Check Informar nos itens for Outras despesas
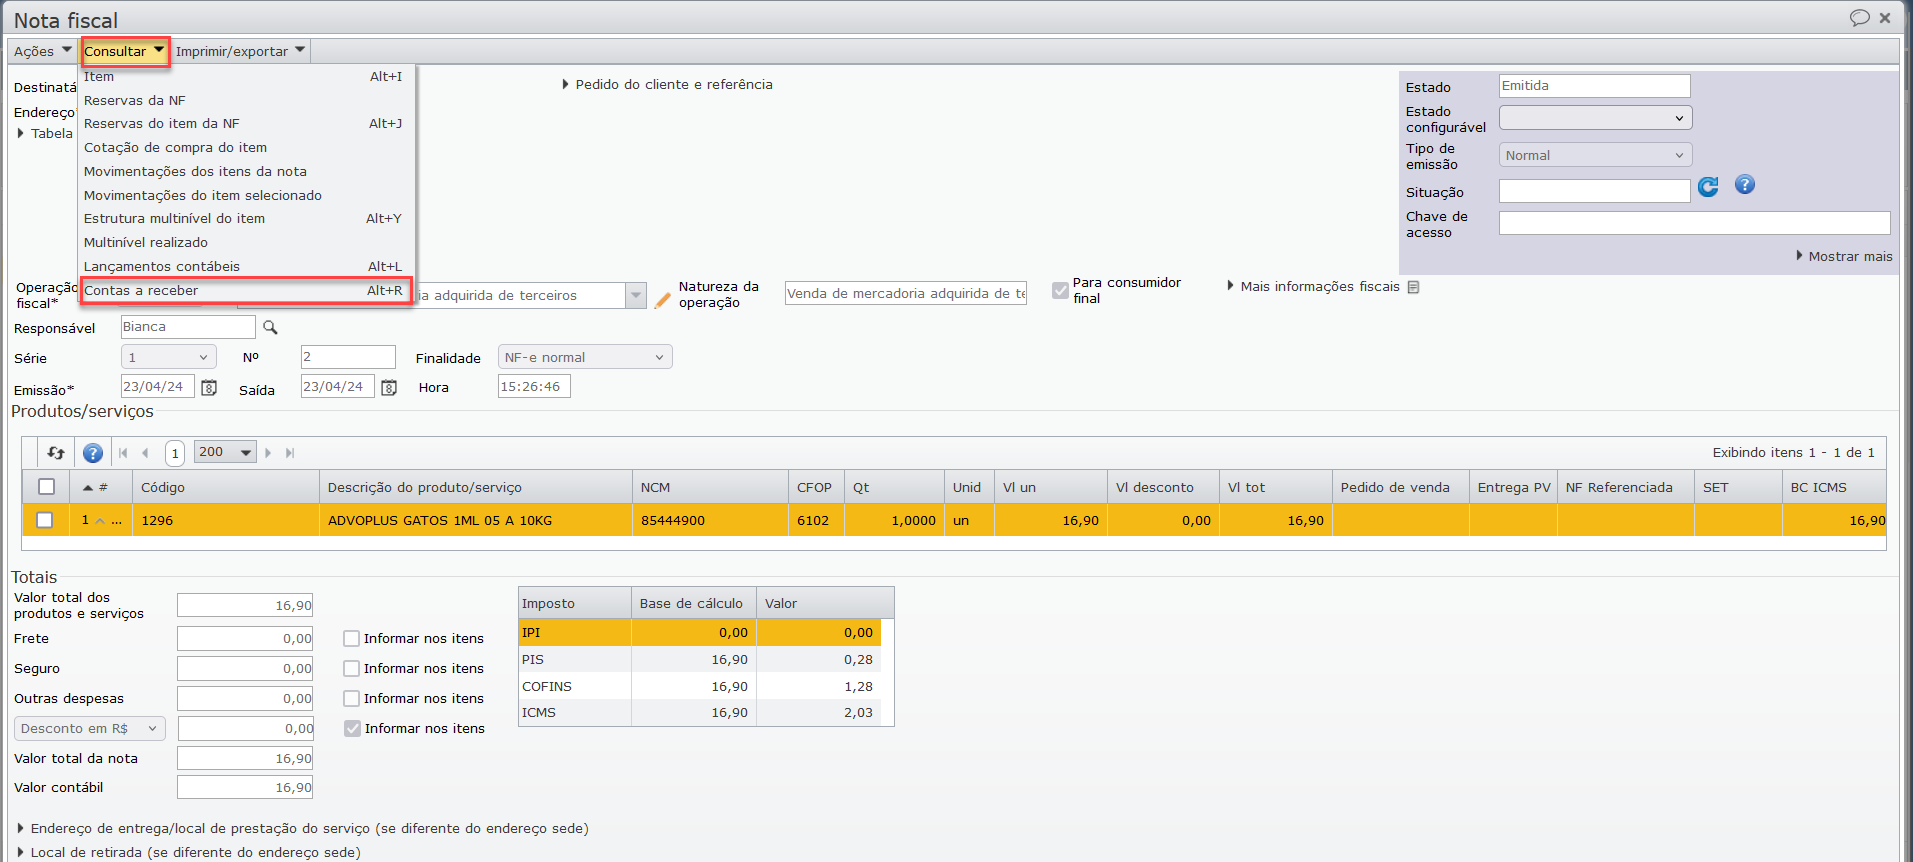This screenshot has height=862, width=1913. [351, 698]
